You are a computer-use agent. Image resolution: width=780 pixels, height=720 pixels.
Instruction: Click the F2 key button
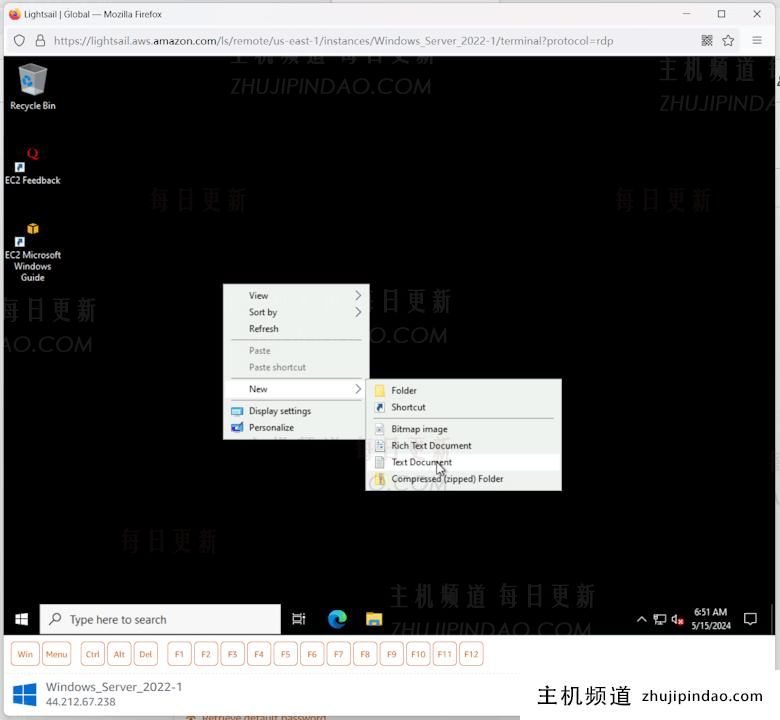(x=206, y=654)
